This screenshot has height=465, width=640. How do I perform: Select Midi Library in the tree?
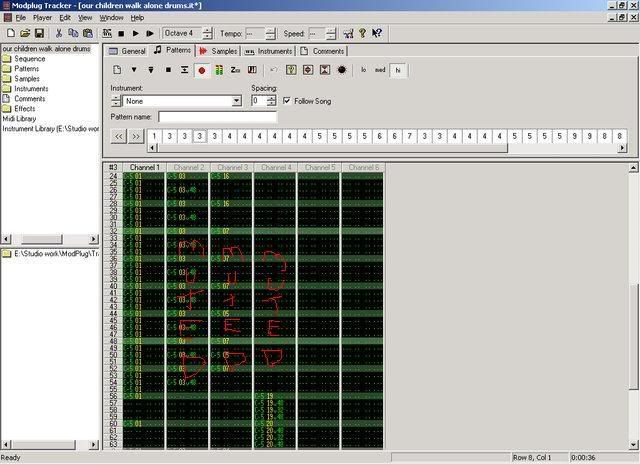pyautogui.click(x=19, y=119)
